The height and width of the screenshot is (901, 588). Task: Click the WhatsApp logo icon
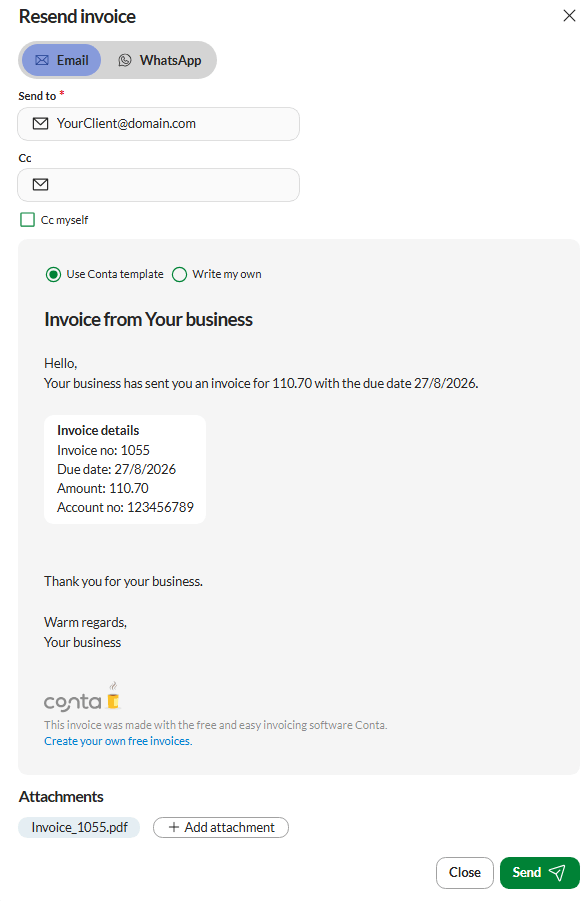click(x=125, y=60)
